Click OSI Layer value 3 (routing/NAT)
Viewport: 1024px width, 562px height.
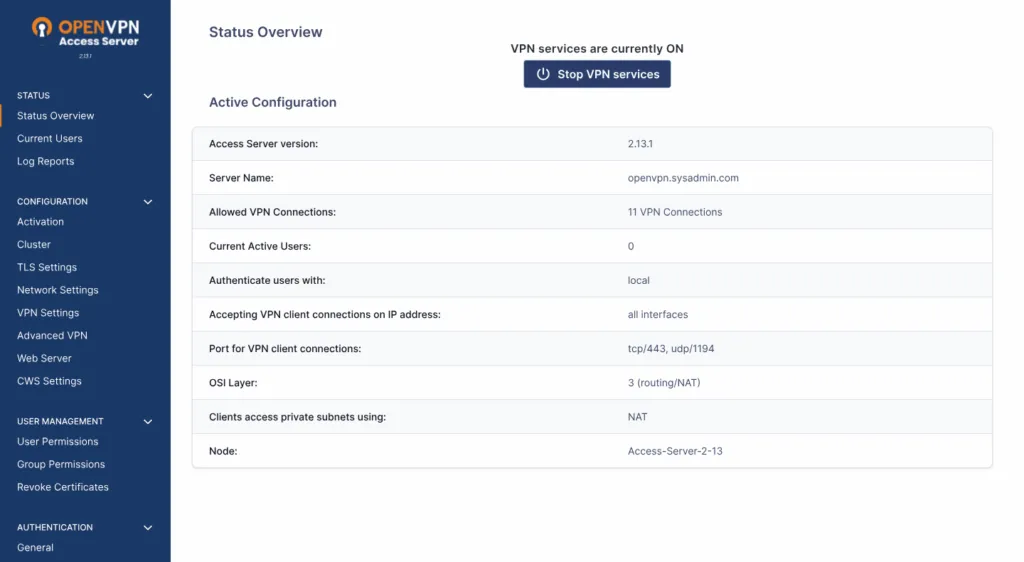coord(664,382)
